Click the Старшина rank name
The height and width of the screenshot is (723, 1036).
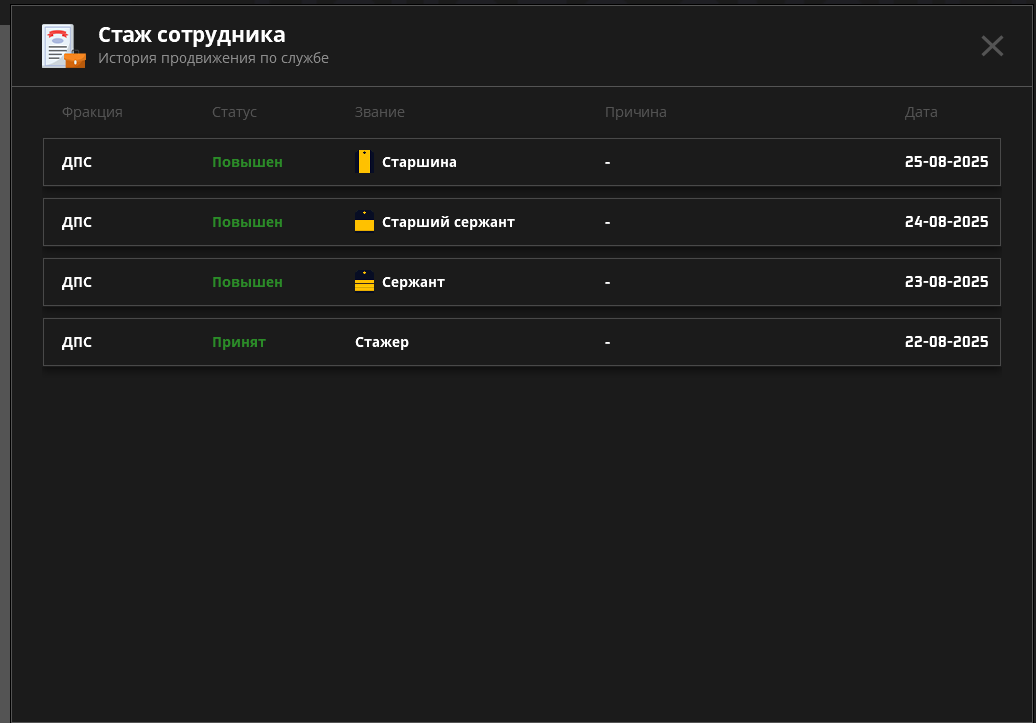[419, 162]
